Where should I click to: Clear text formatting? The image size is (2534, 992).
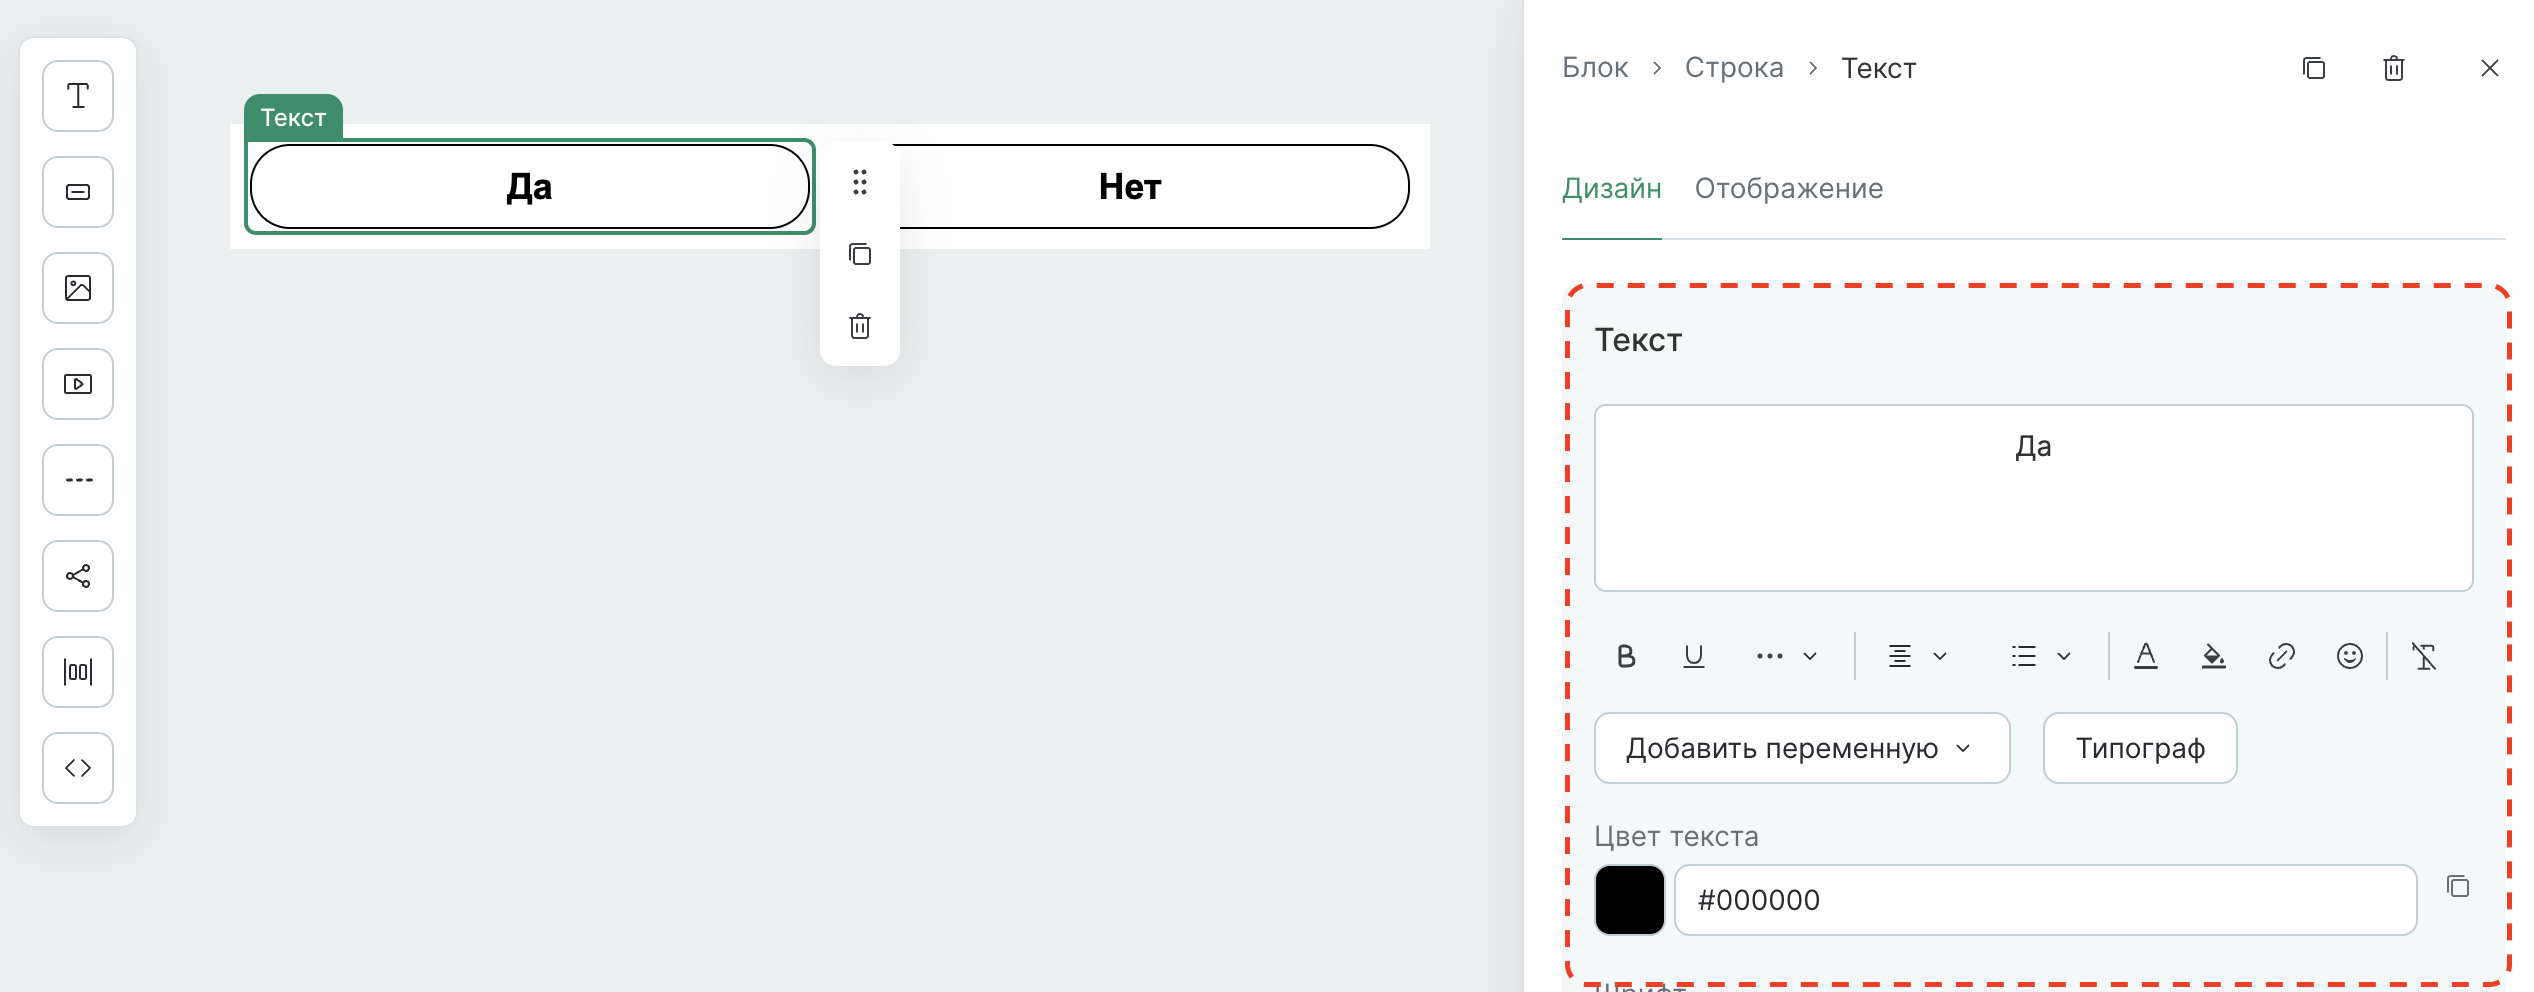2424,656
